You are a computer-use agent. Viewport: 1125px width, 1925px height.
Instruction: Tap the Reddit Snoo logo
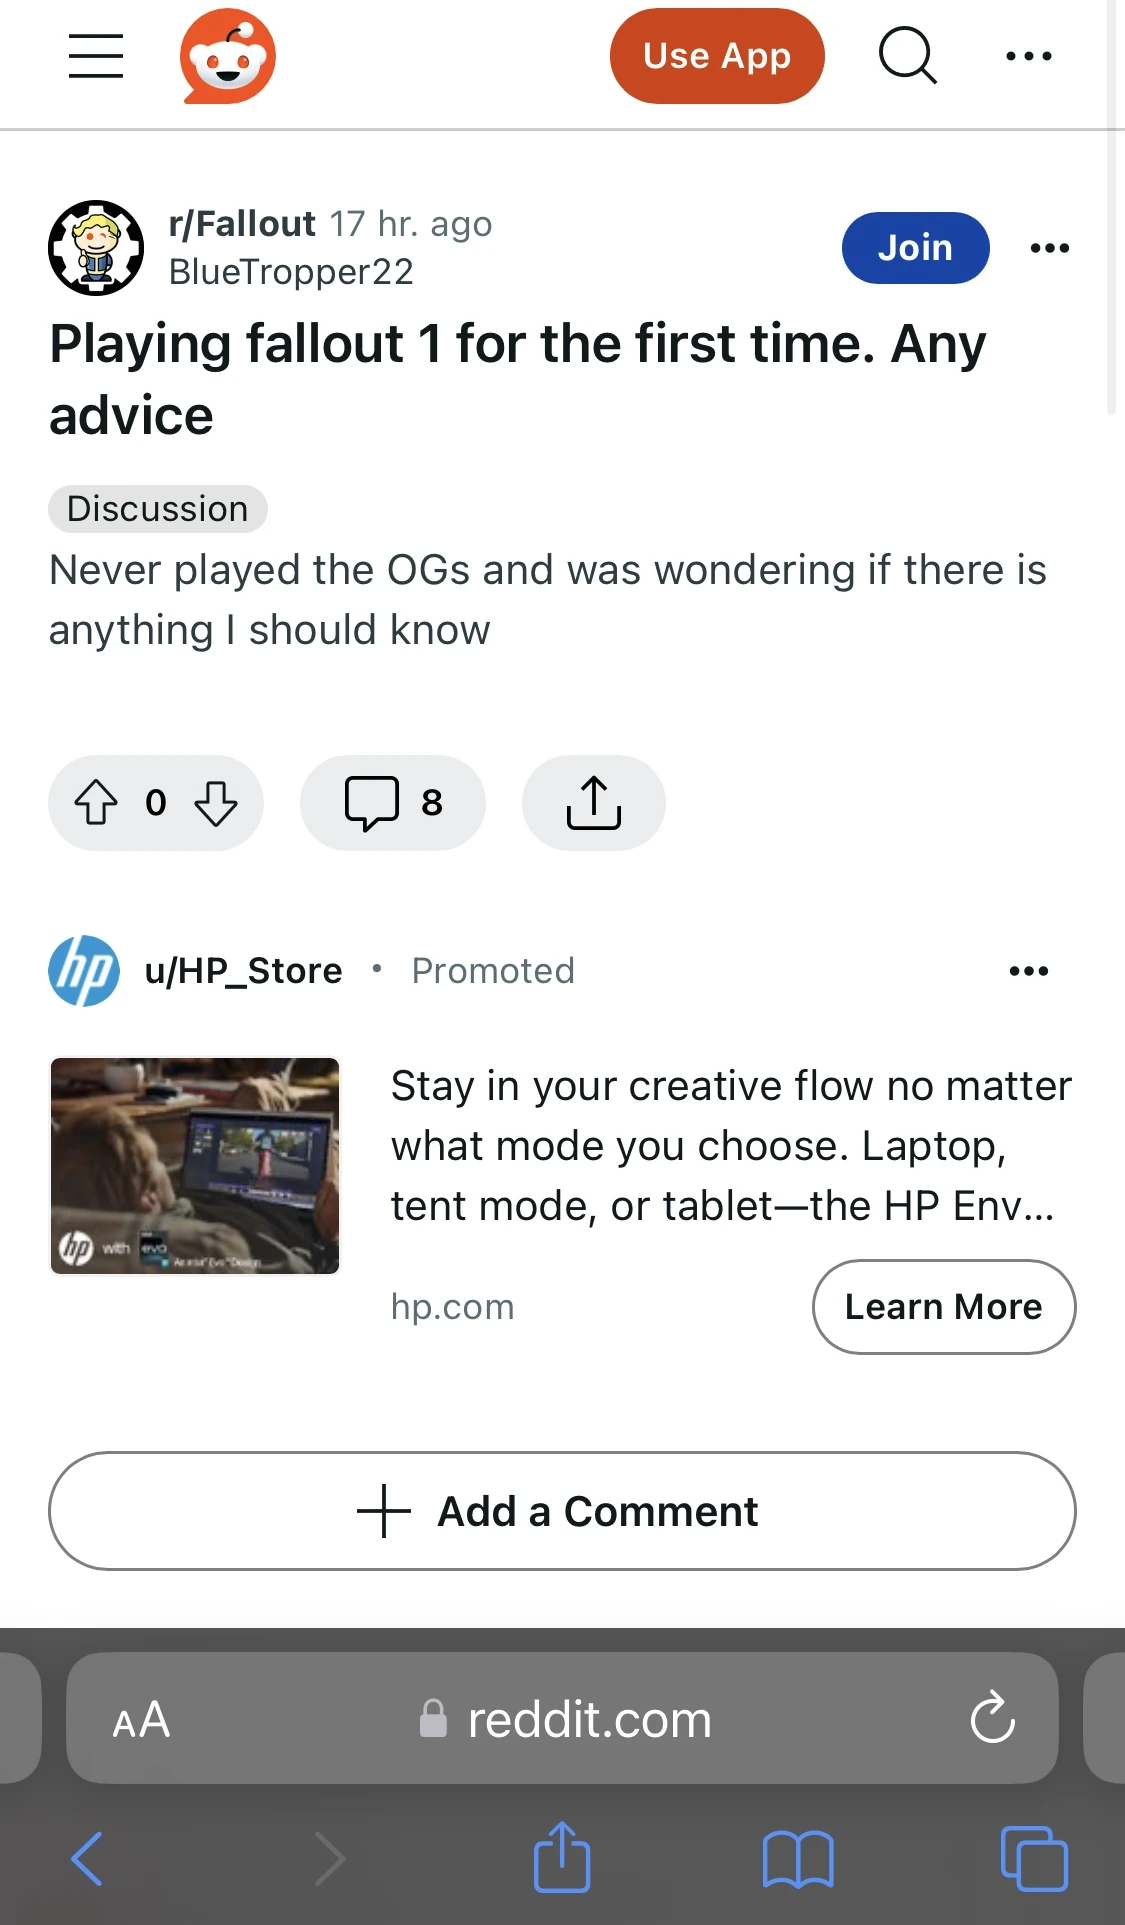[228, 56]
